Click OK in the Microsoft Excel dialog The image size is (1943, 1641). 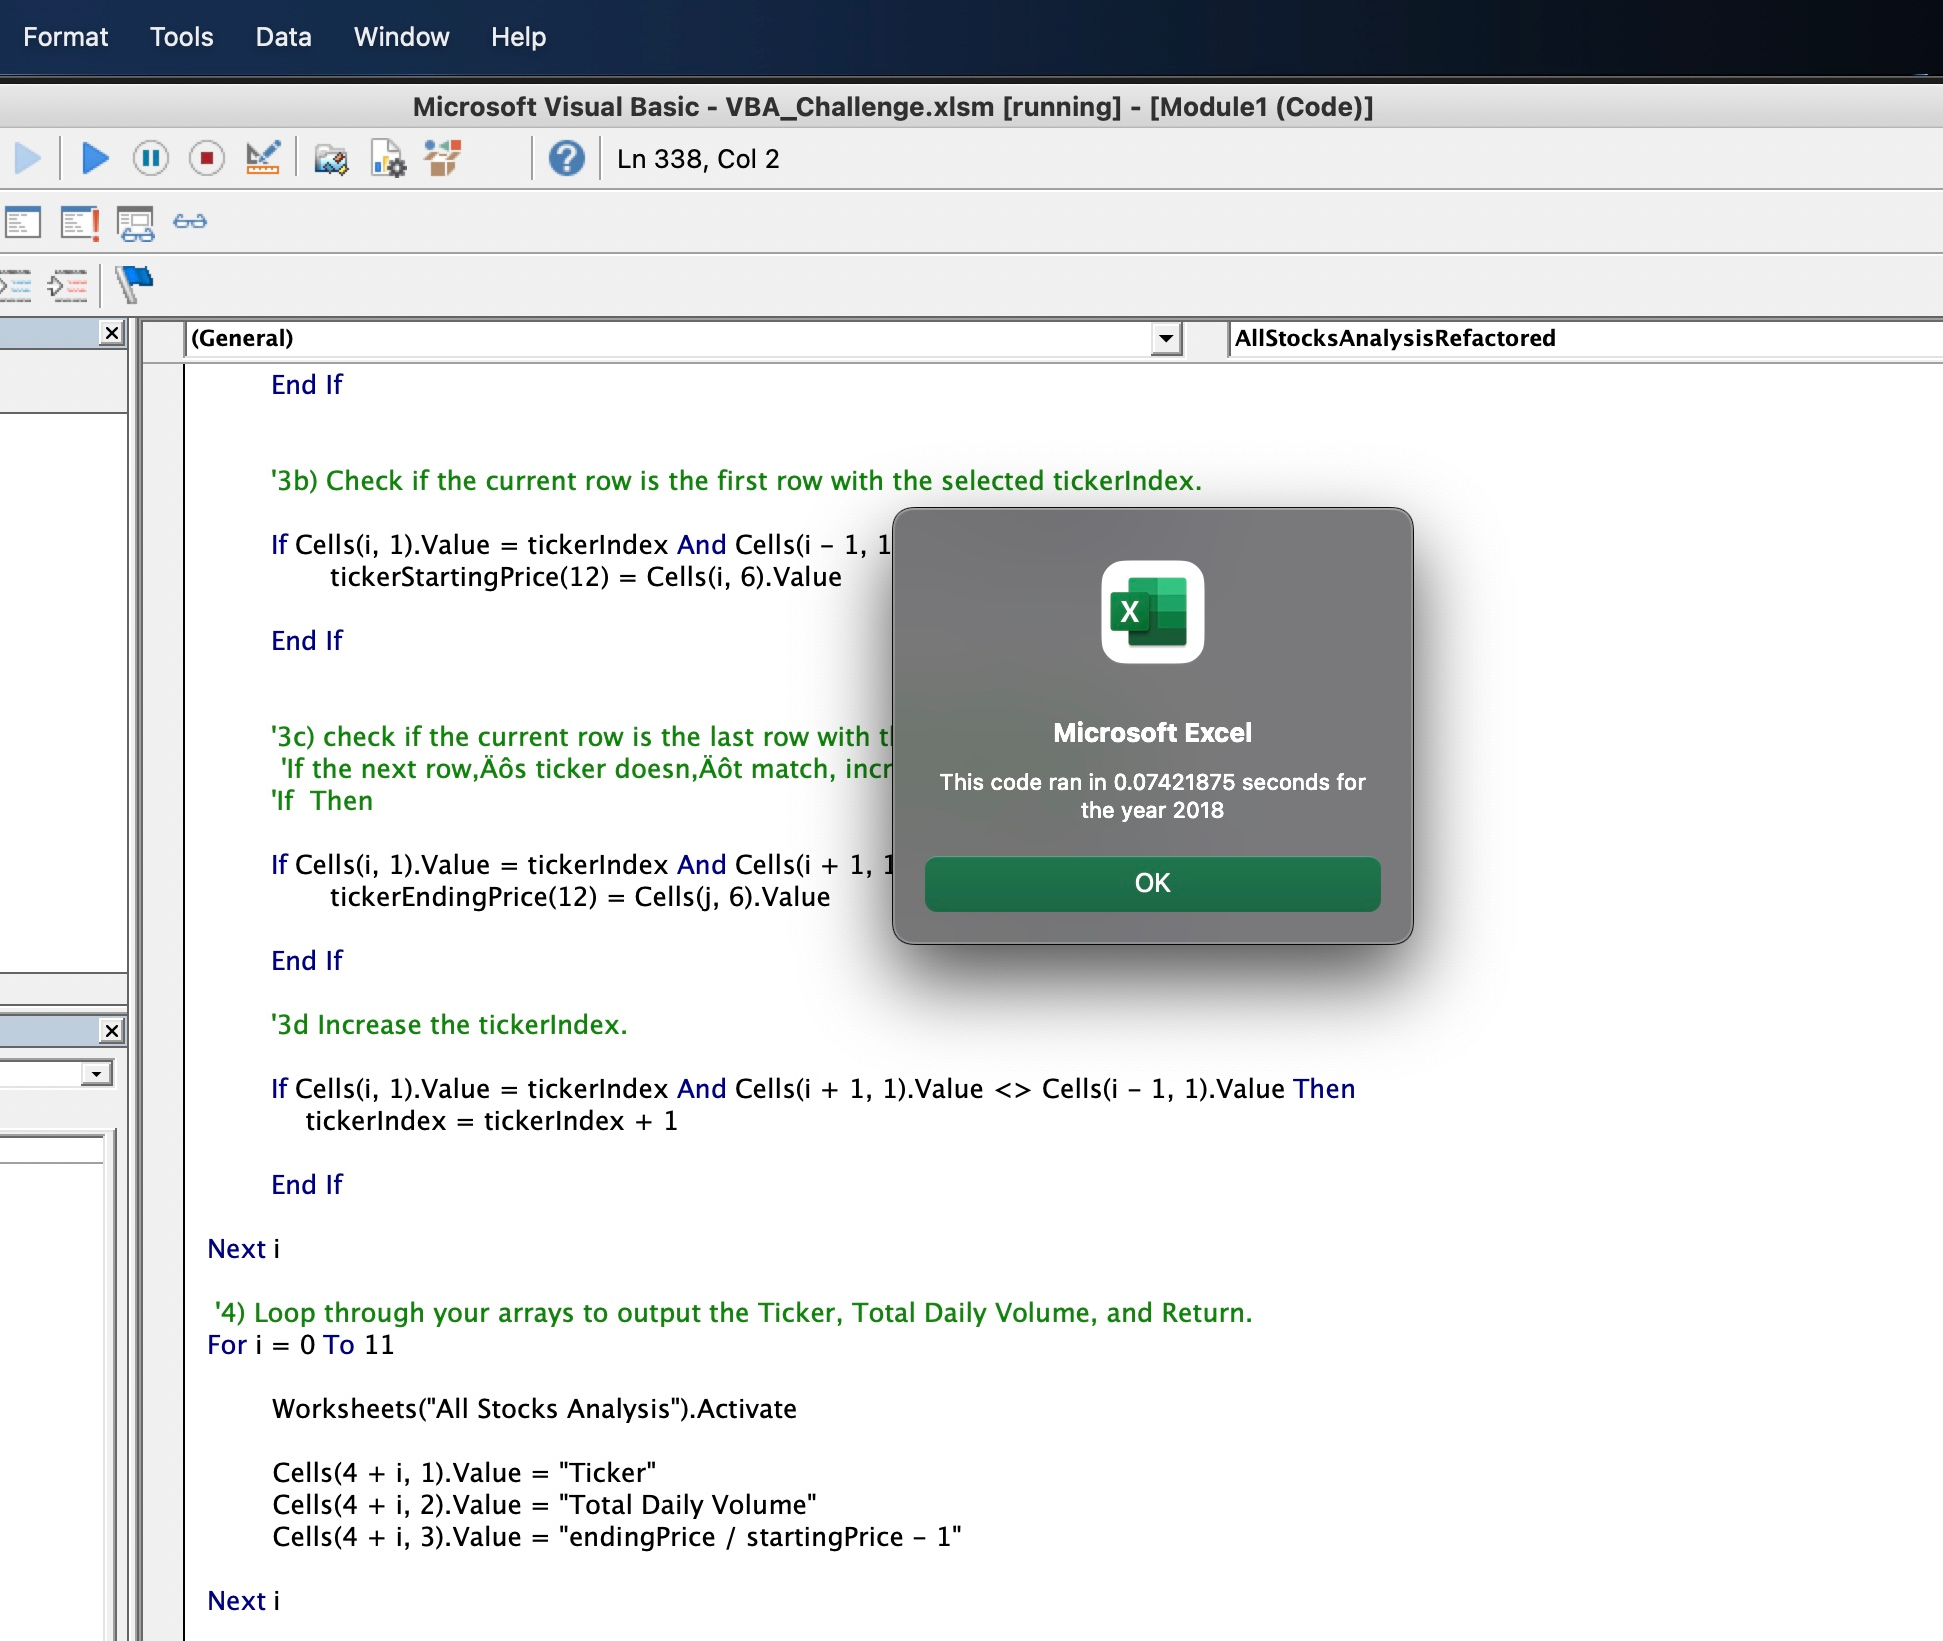[x=1152, y=883]
